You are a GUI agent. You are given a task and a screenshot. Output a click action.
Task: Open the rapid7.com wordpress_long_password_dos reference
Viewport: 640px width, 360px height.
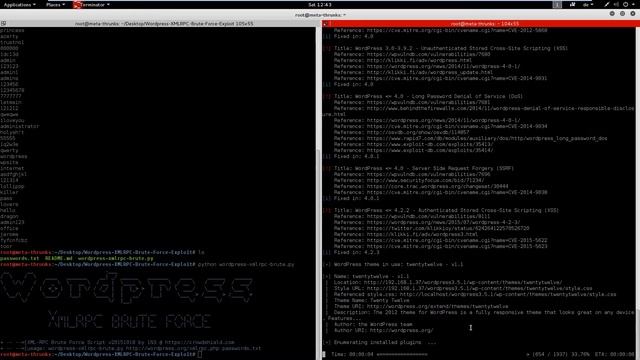pos(487,138)
